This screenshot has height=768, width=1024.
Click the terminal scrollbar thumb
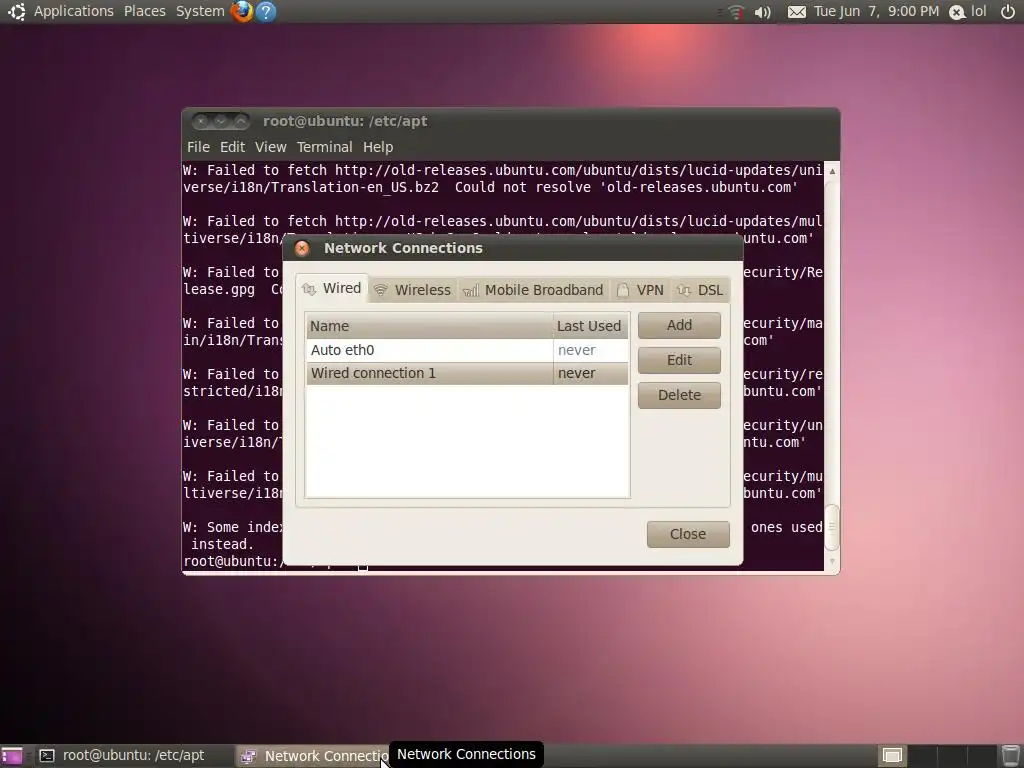(832, 528)
